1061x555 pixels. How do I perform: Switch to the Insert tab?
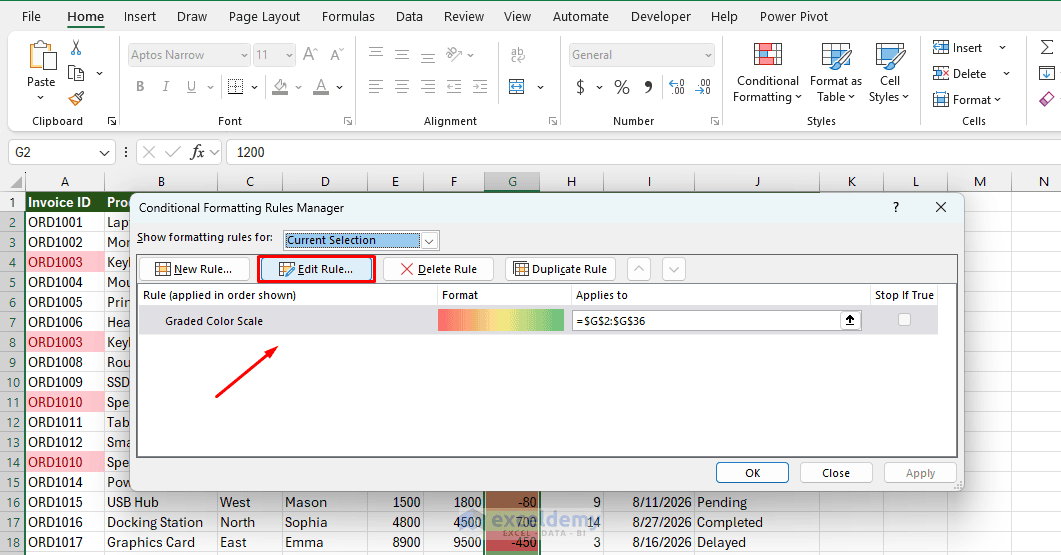pos(139,16)
